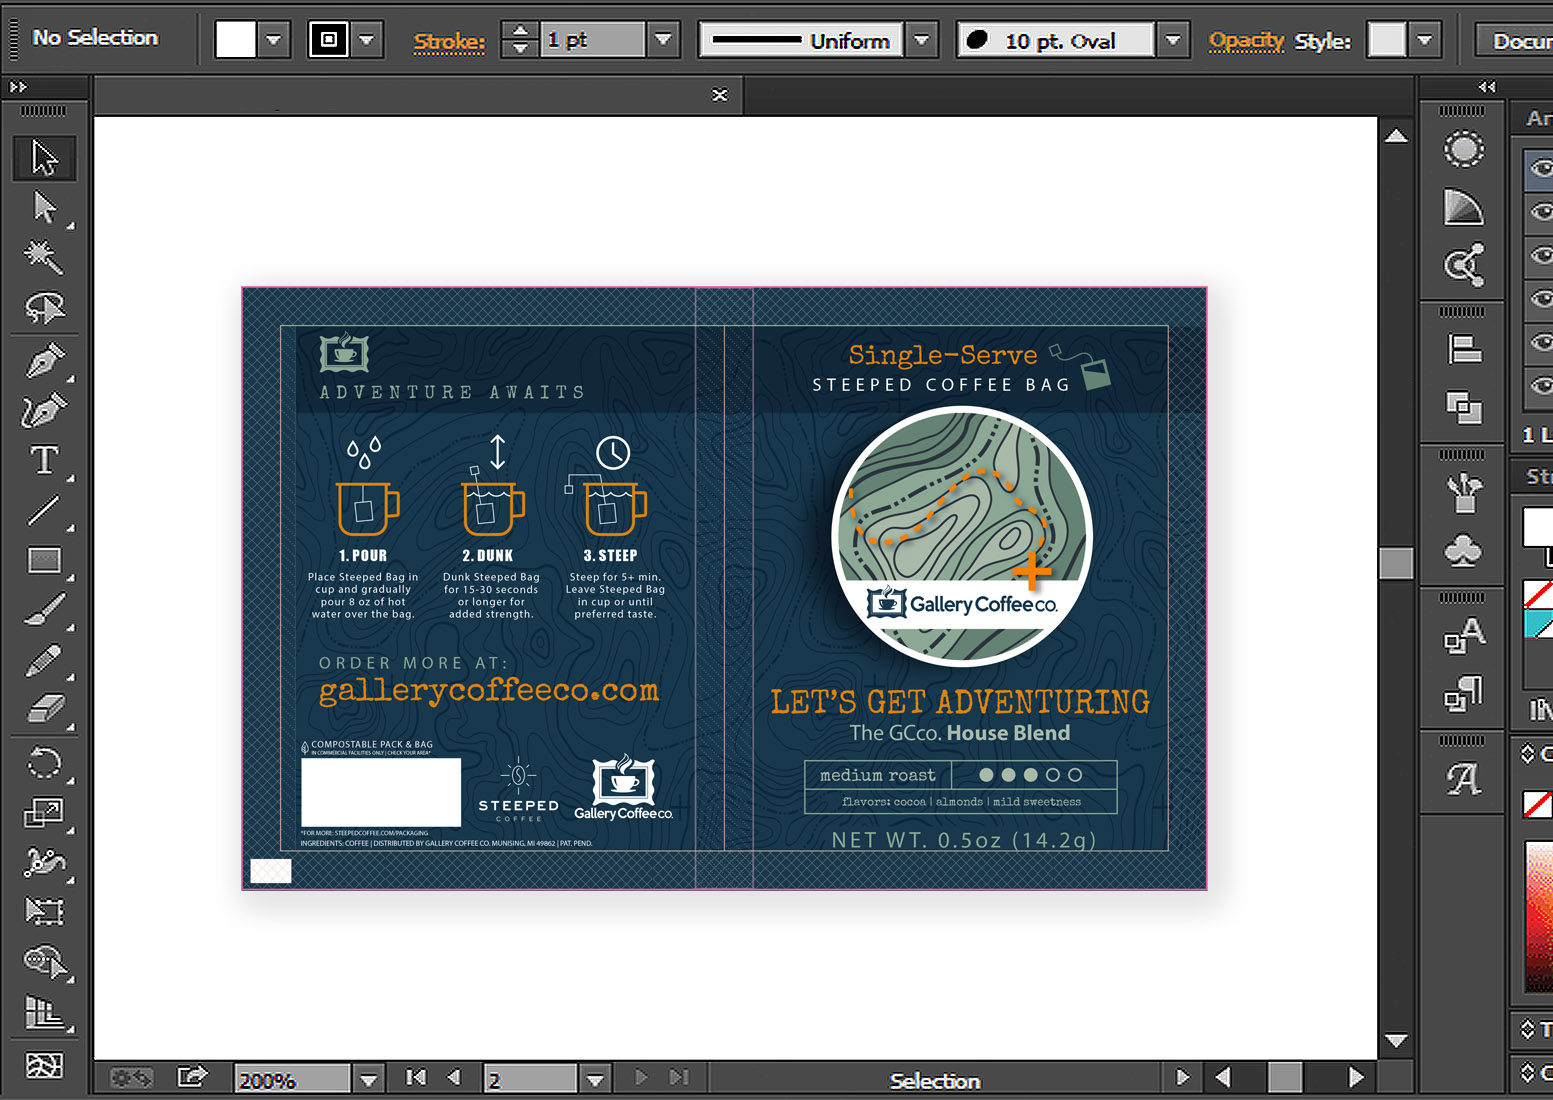Click the export arrow icon in status bar
The height and width of the screenshot is (1100, 1553).
tap(192, 1077)
